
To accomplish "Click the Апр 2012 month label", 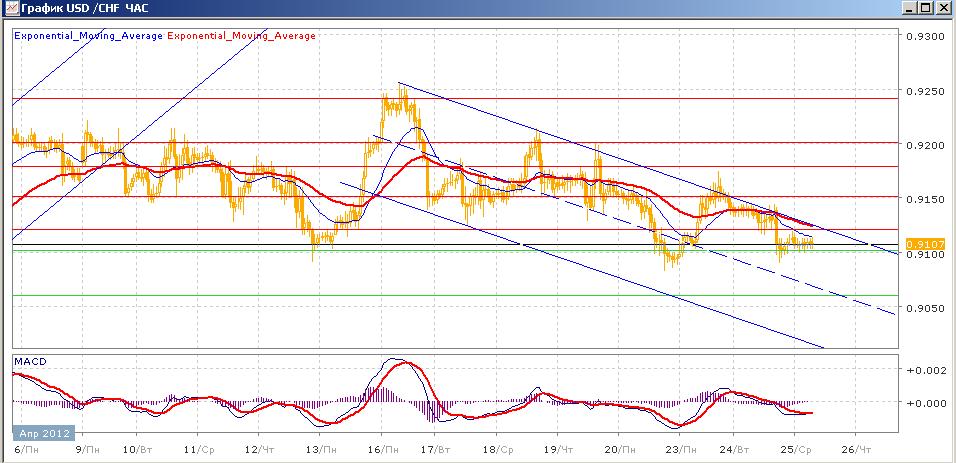I will point(43,433).
